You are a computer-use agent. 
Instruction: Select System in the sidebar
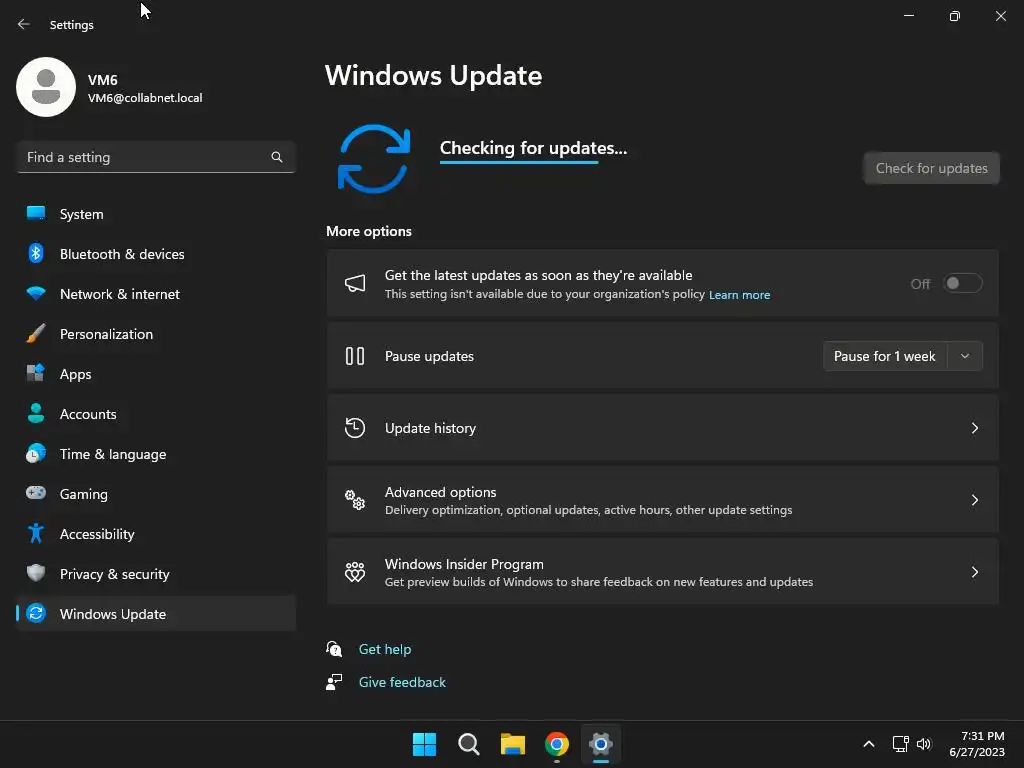click(155, 214)
